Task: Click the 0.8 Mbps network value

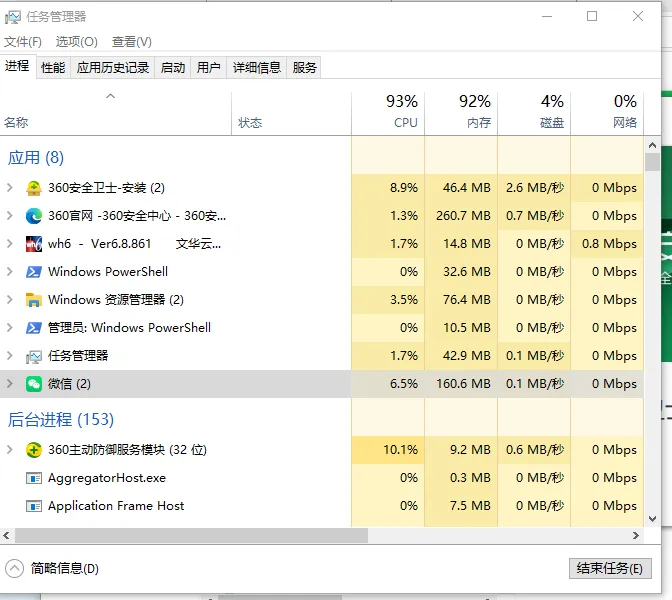Action: [x=609, y=244]
